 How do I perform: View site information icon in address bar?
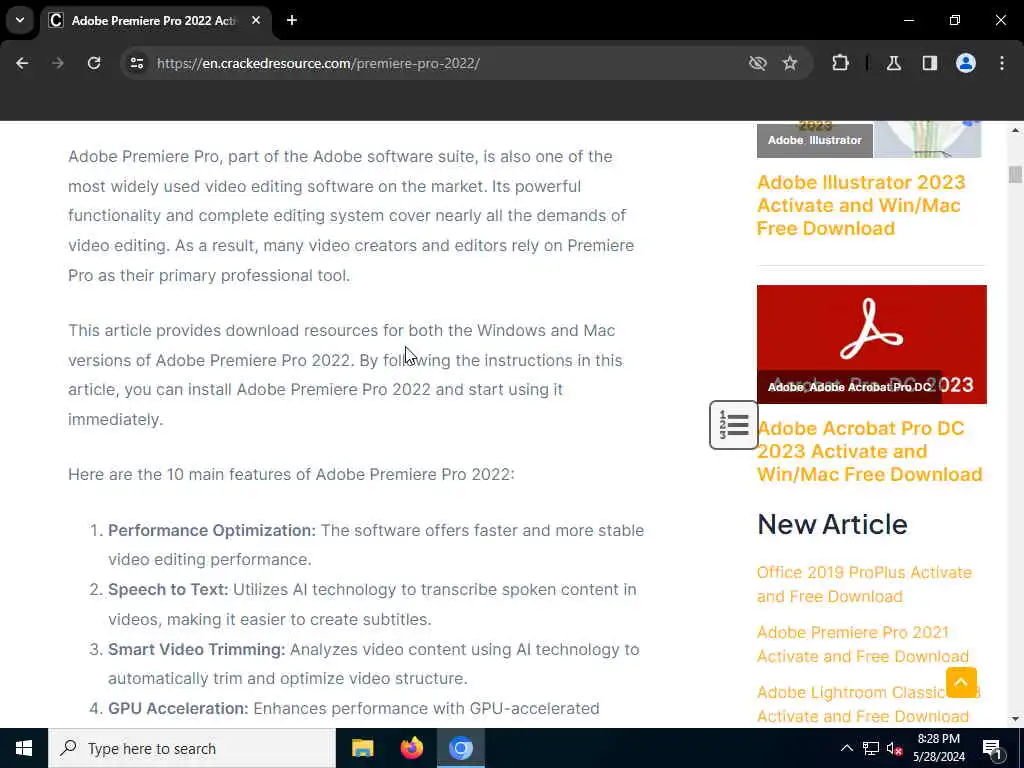tap(136, 63)
